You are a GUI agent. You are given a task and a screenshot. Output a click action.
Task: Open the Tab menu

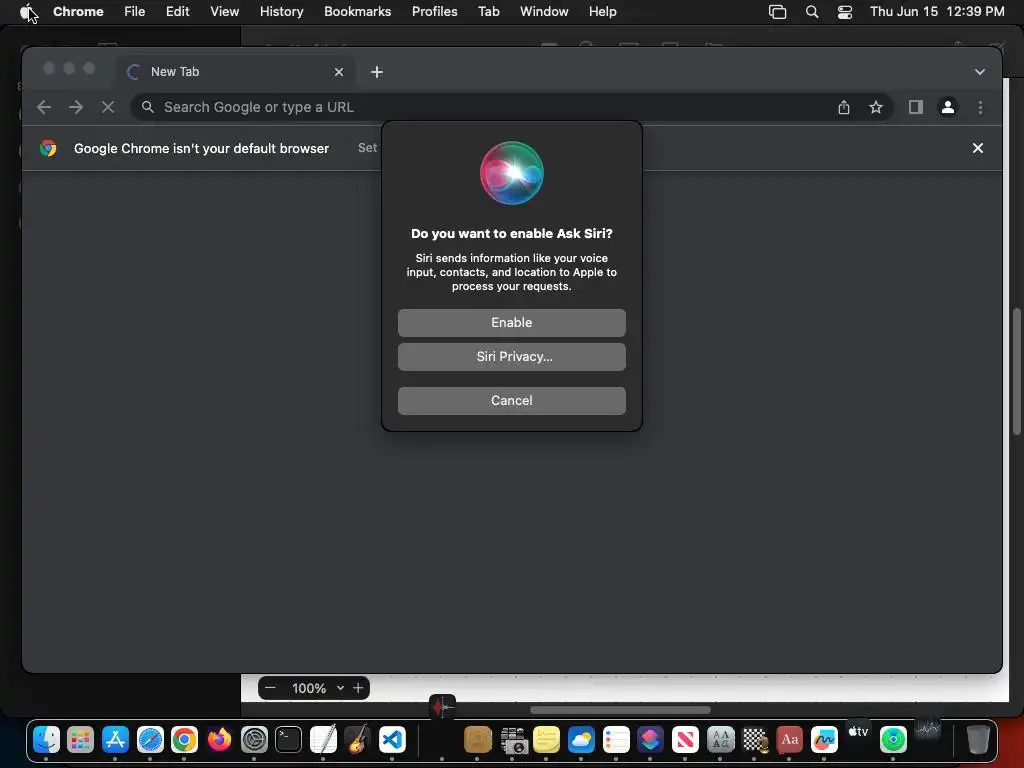click(488, 12)
